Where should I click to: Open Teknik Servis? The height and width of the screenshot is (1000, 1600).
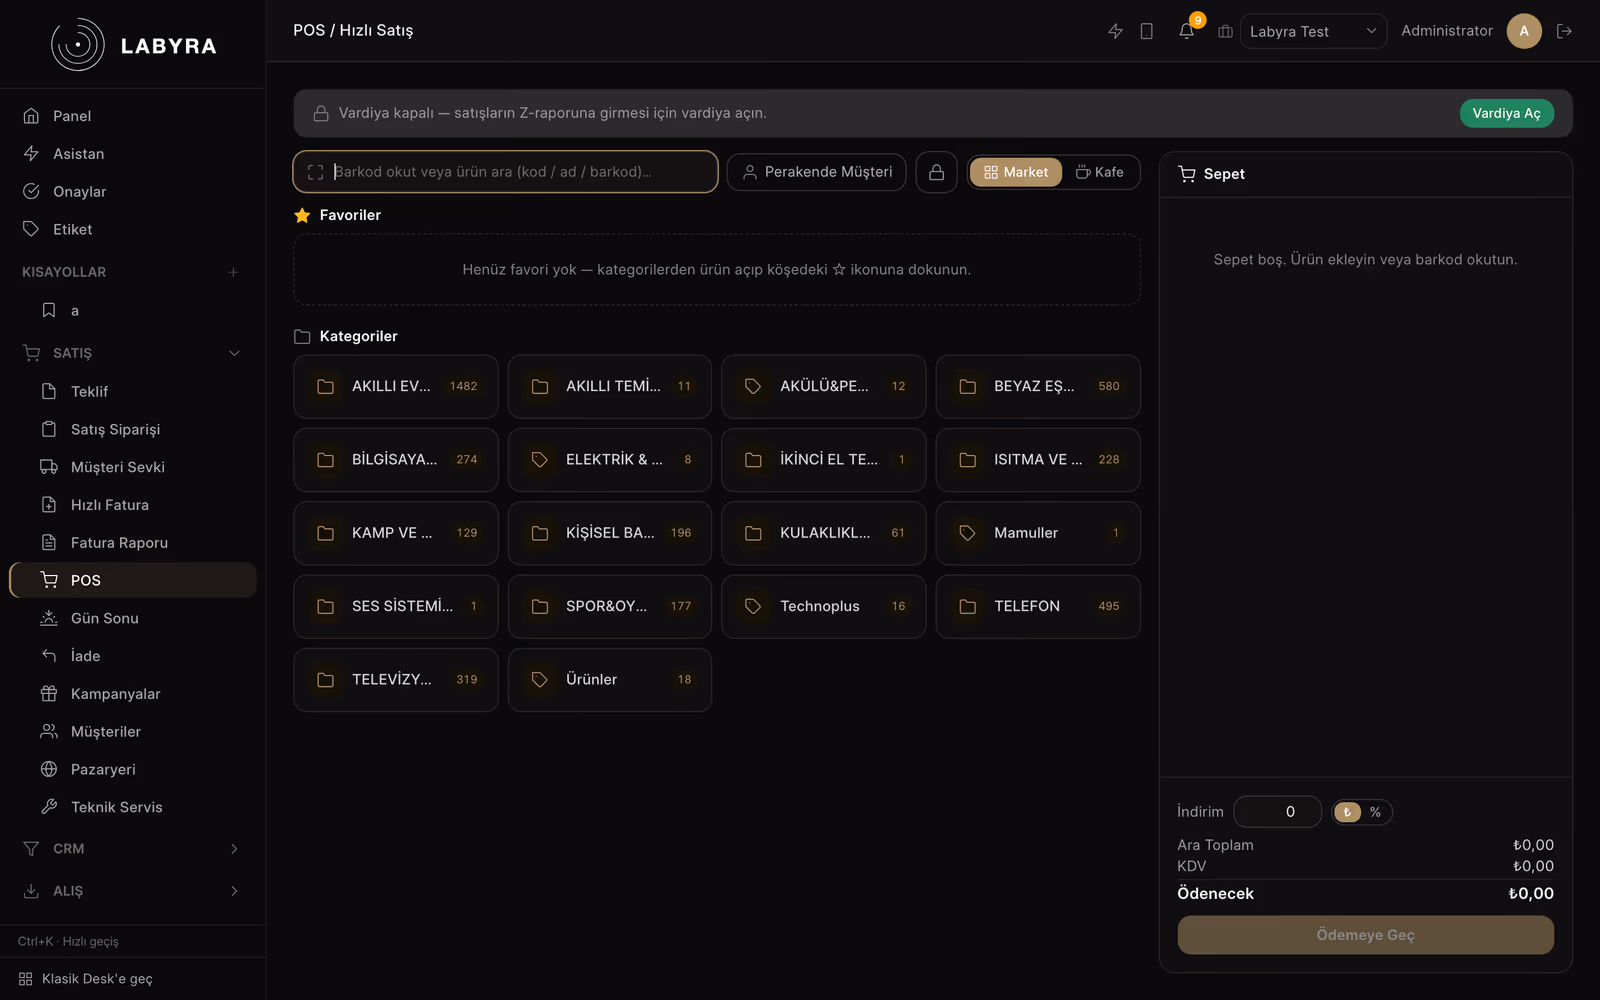pos(133,807)
